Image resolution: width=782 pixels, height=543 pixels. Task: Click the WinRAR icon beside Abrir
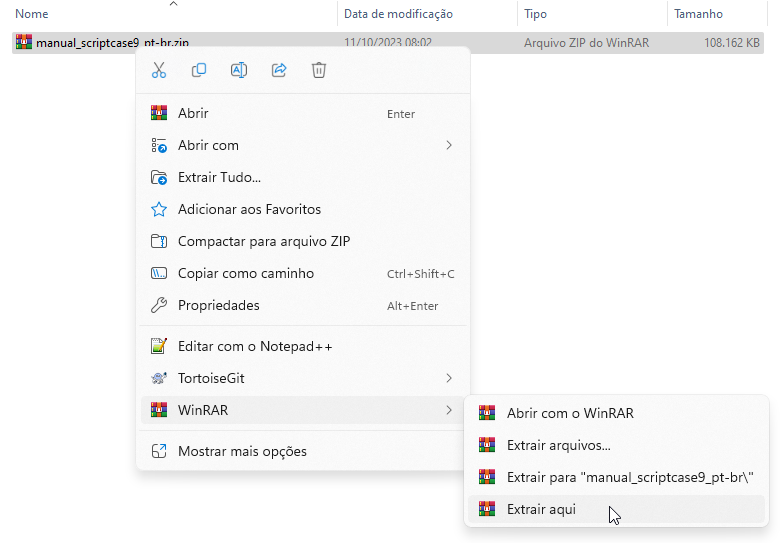click(159, 113)
